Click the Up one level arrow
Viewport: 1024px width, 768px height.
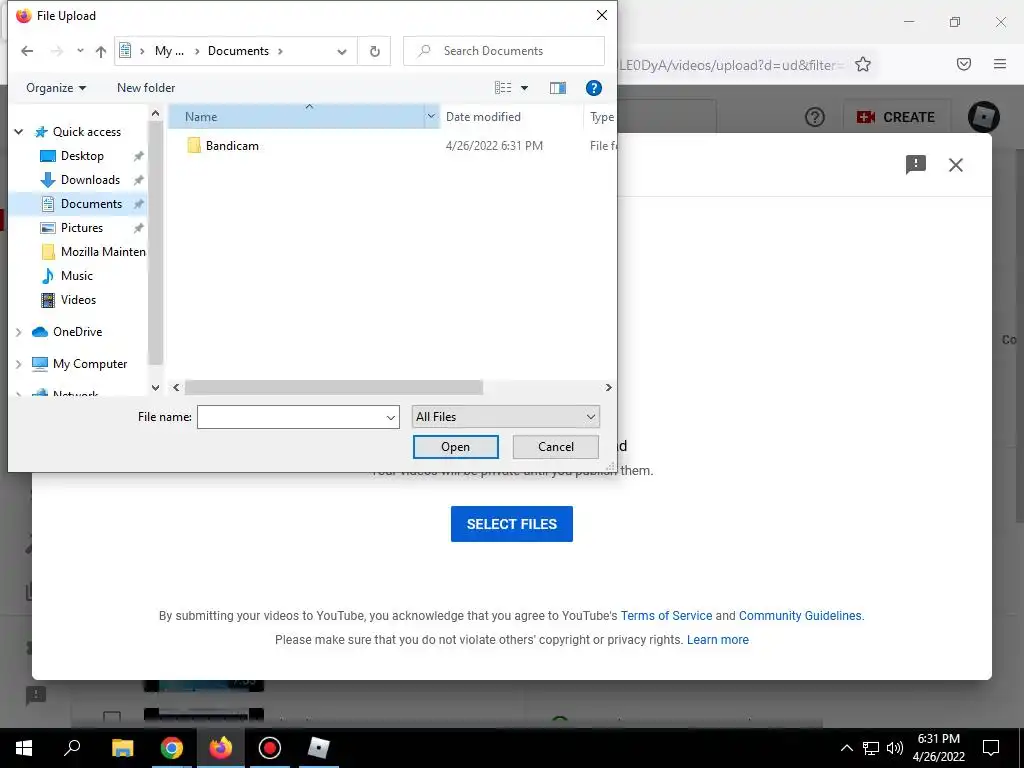[101, 51]
